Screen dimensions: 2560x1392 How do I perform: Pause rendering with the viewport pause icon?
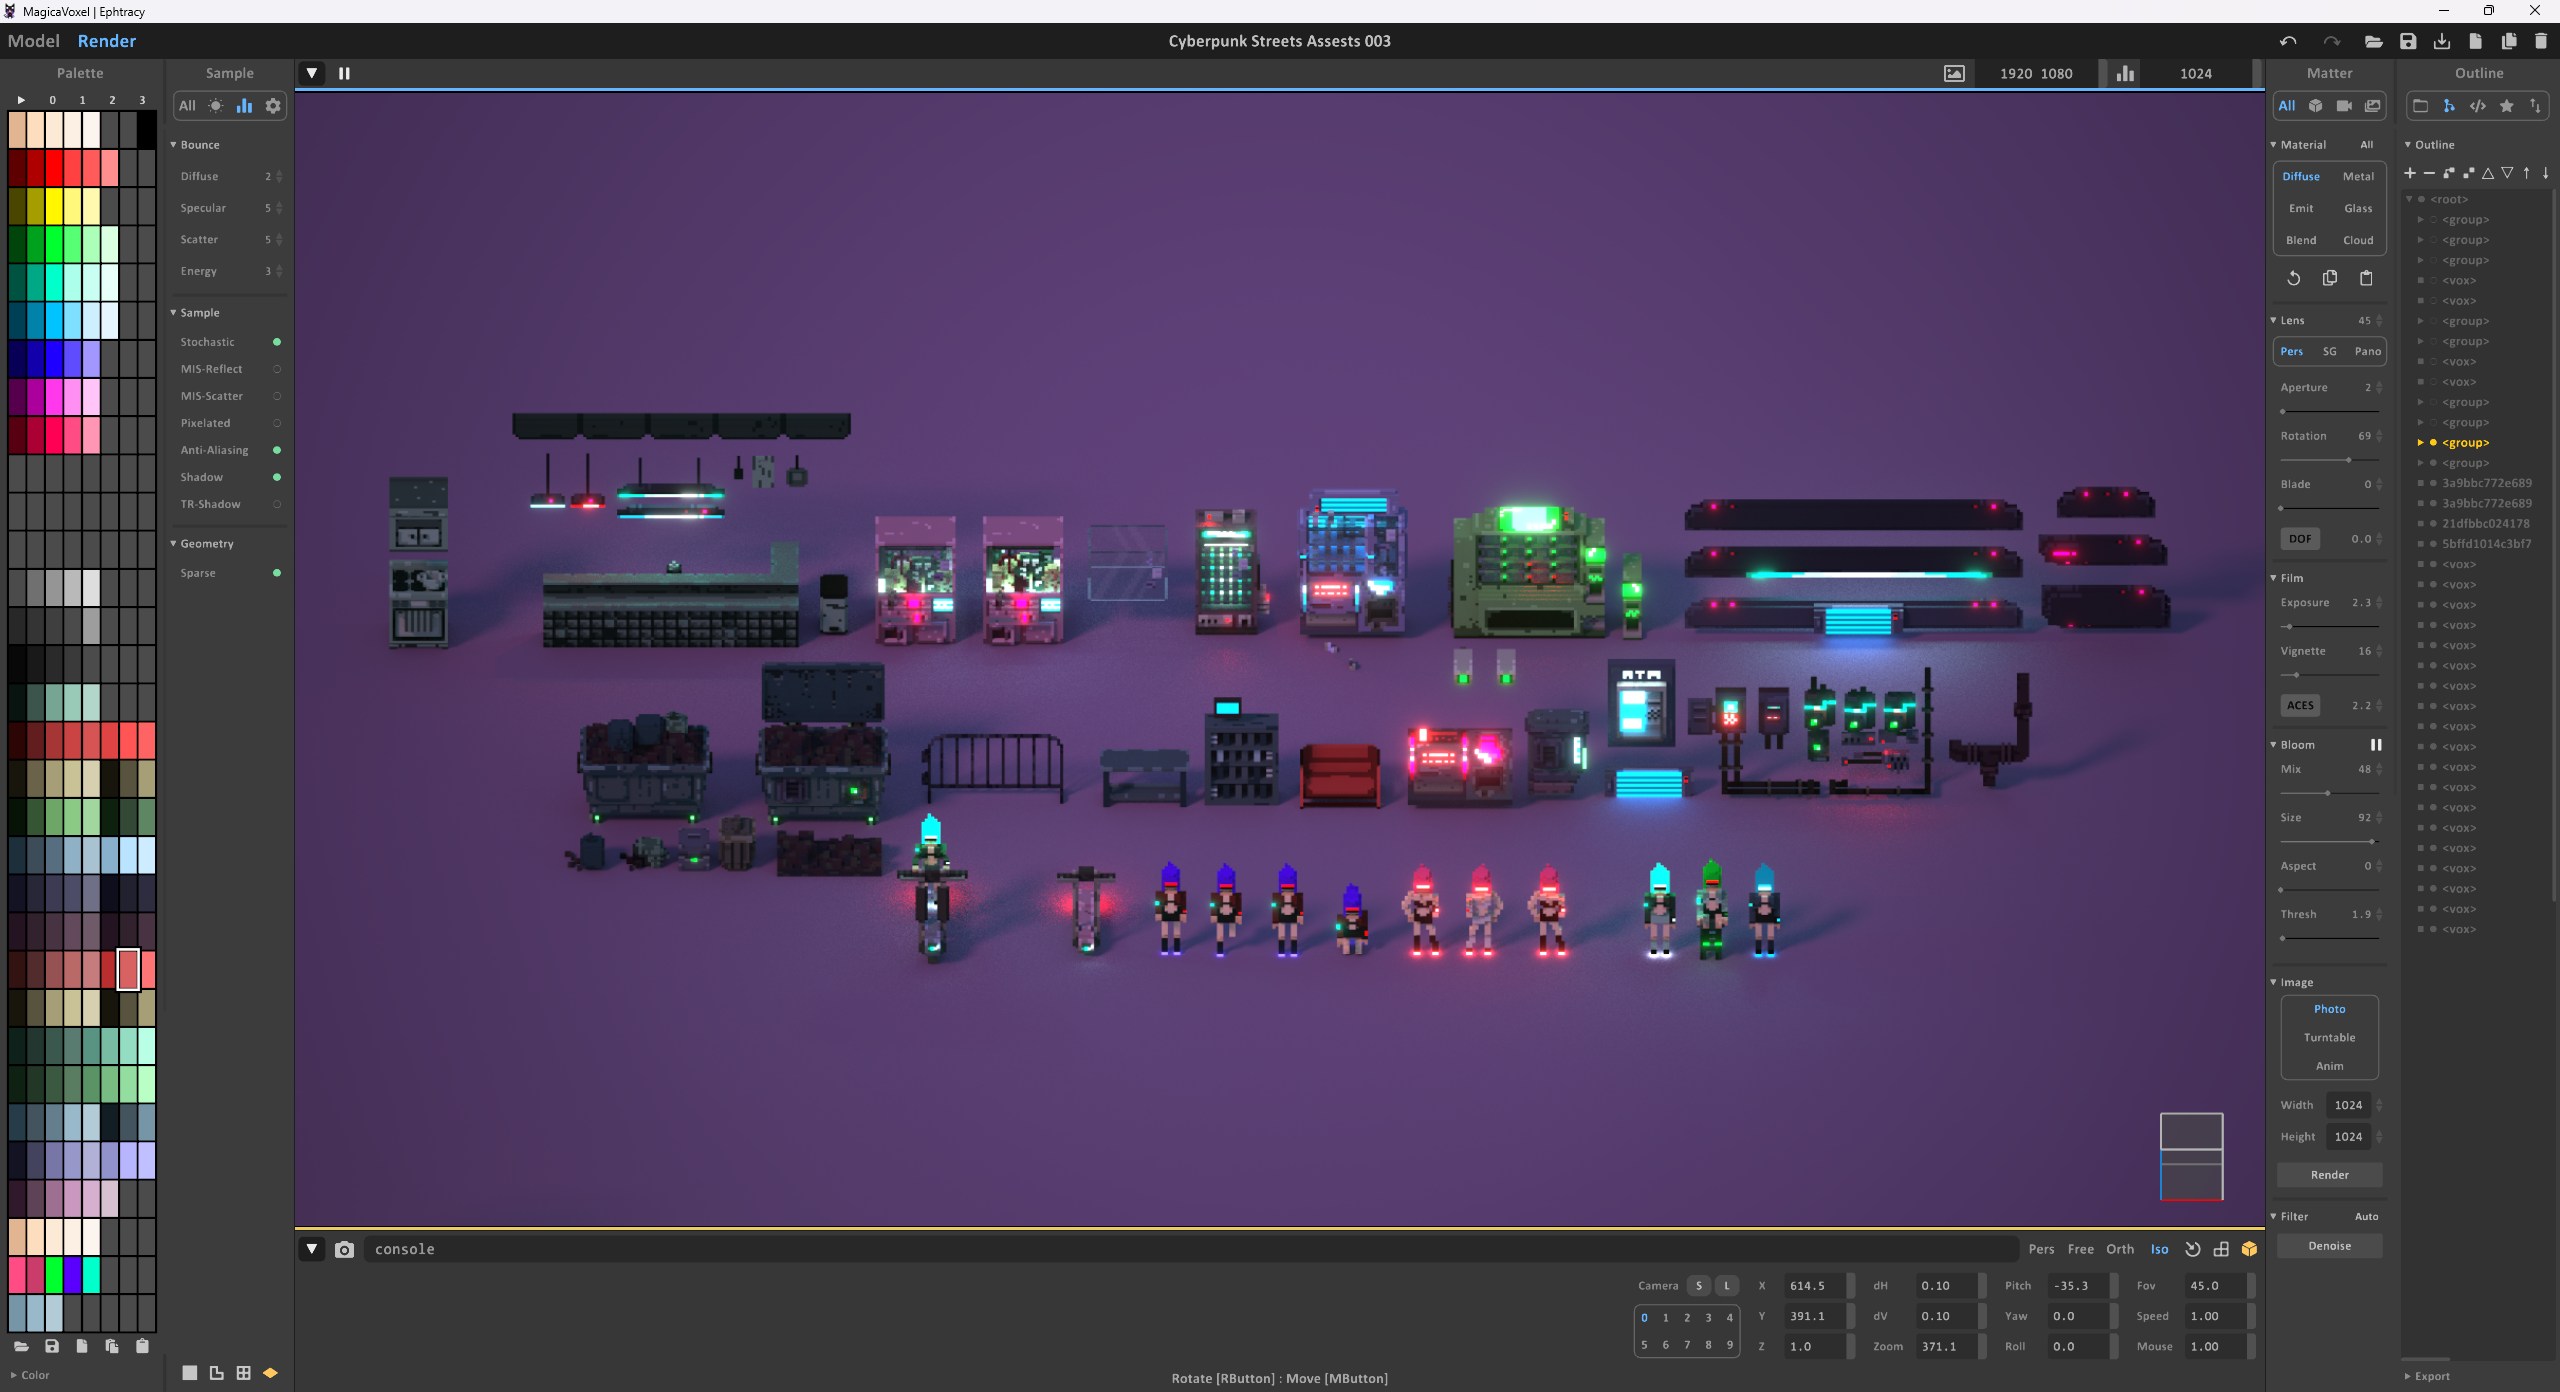pyautogui.click(x=344, y=73)
